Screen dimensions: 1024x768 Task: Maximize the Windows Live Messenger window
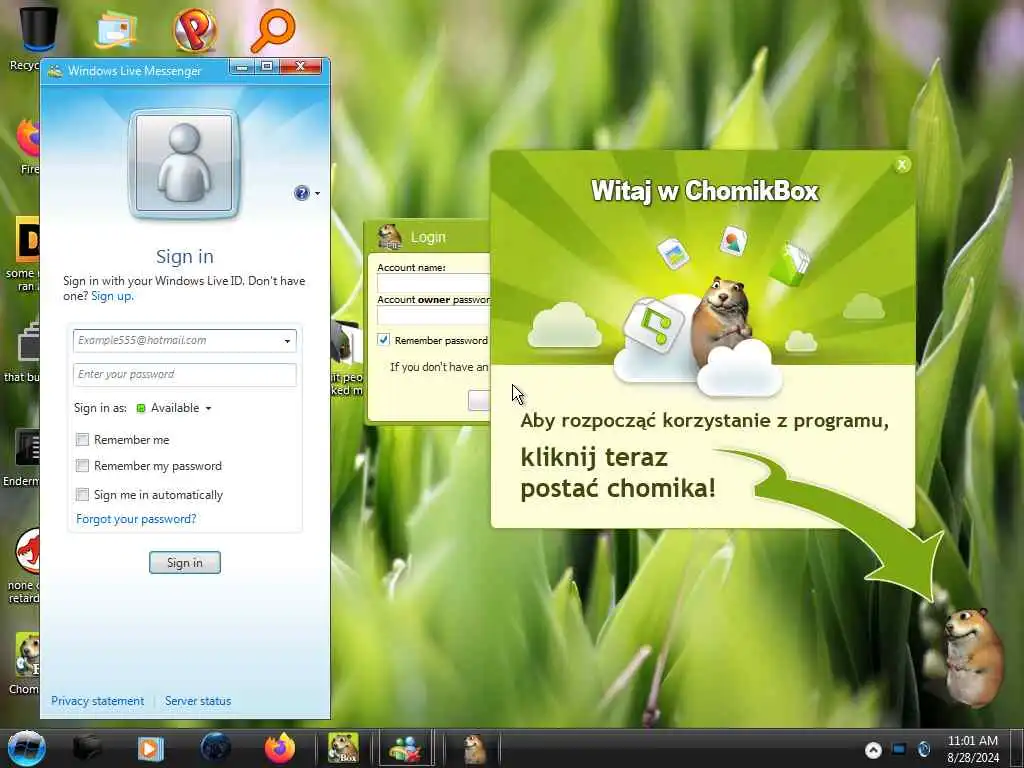[267, 66]
